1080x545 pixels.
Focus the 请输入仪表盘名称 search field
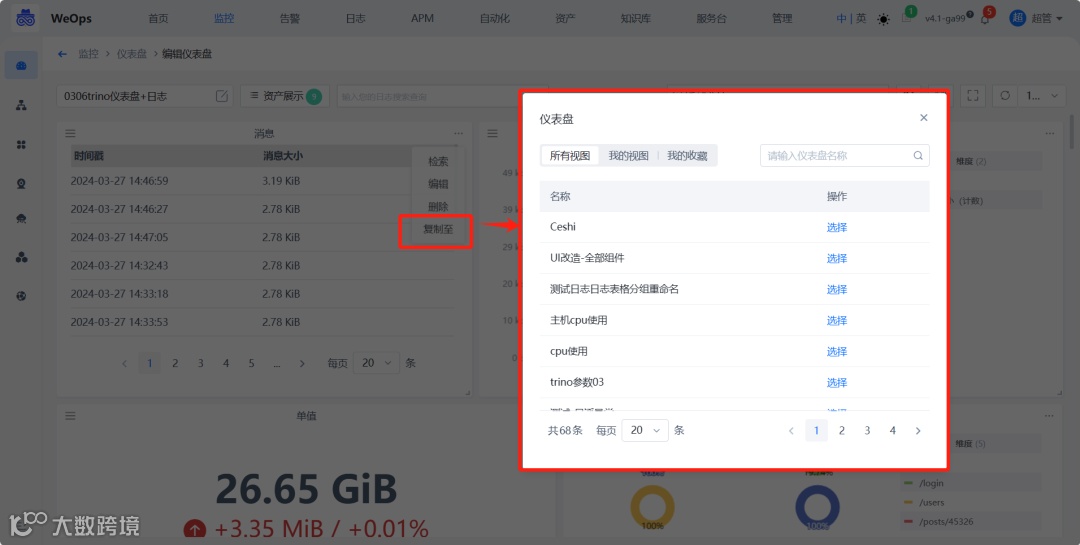(844, 156)
